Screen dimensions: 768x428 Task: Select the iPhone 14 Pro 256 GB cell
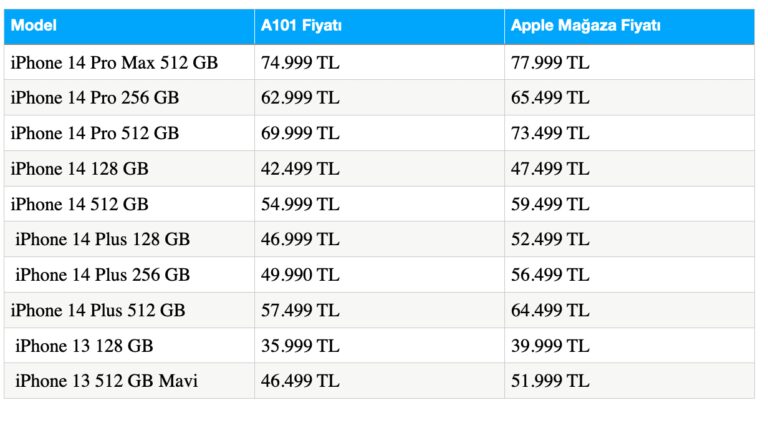point(94,98)
